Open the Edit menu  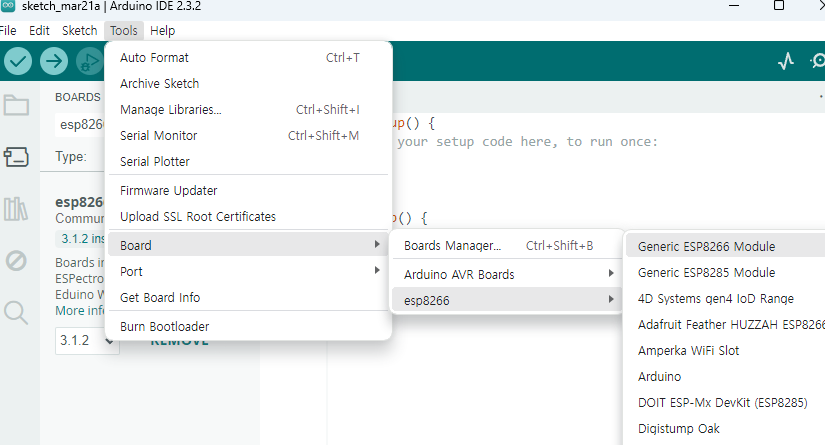pyautogui.click(x=39, y=31)
